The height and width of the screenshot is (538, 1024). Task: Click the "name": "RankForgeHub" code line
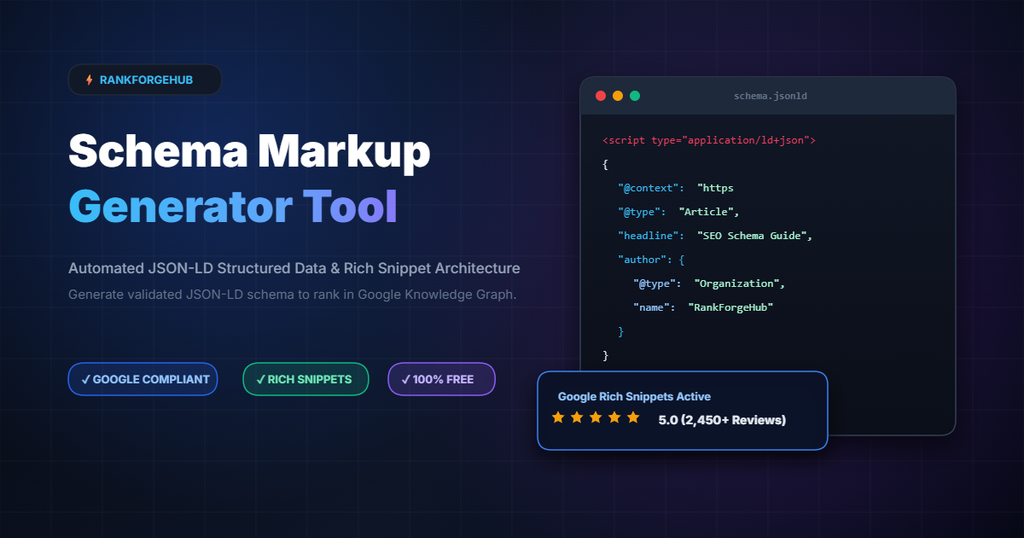(703, 308)
